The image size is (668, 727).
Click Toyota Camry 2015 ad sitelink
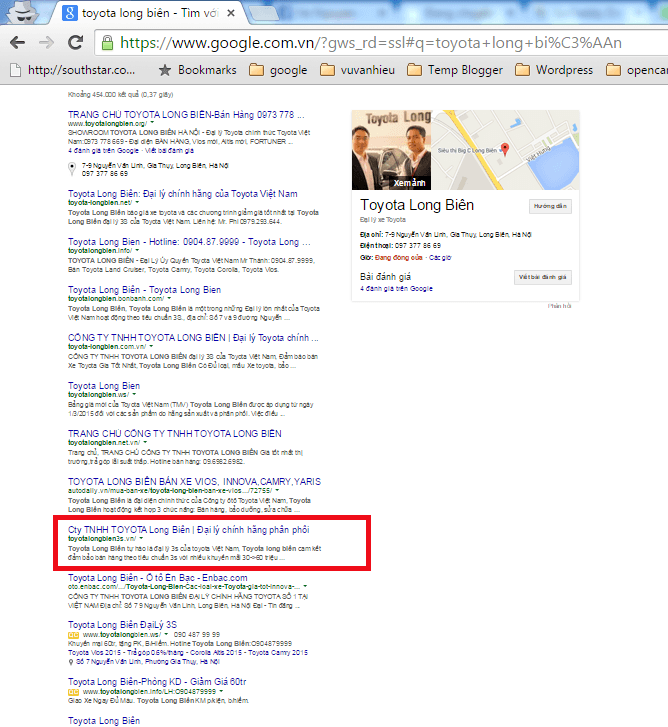pyautogui.click(x=278, y=652)
